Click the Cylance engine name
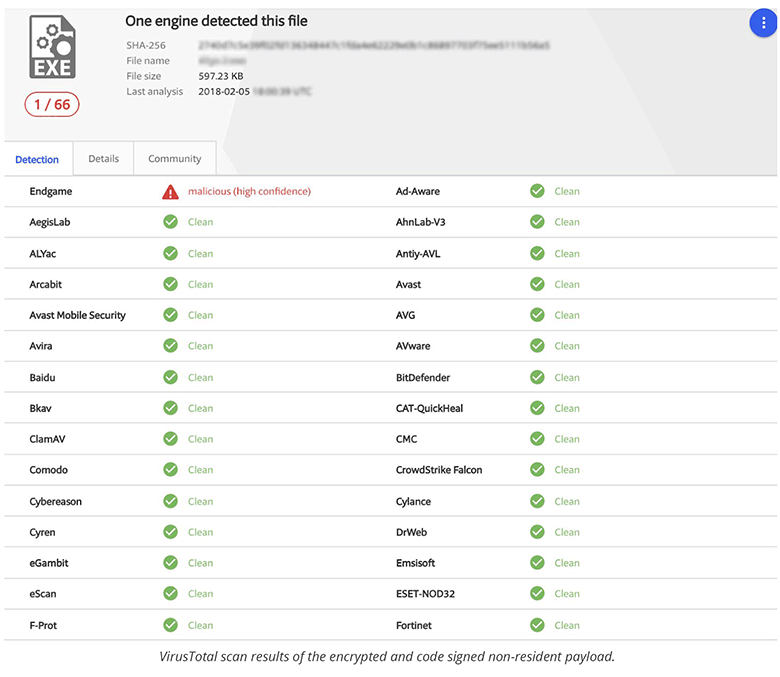Viewport: 780px width, 677px height. [x=413, y=501]
